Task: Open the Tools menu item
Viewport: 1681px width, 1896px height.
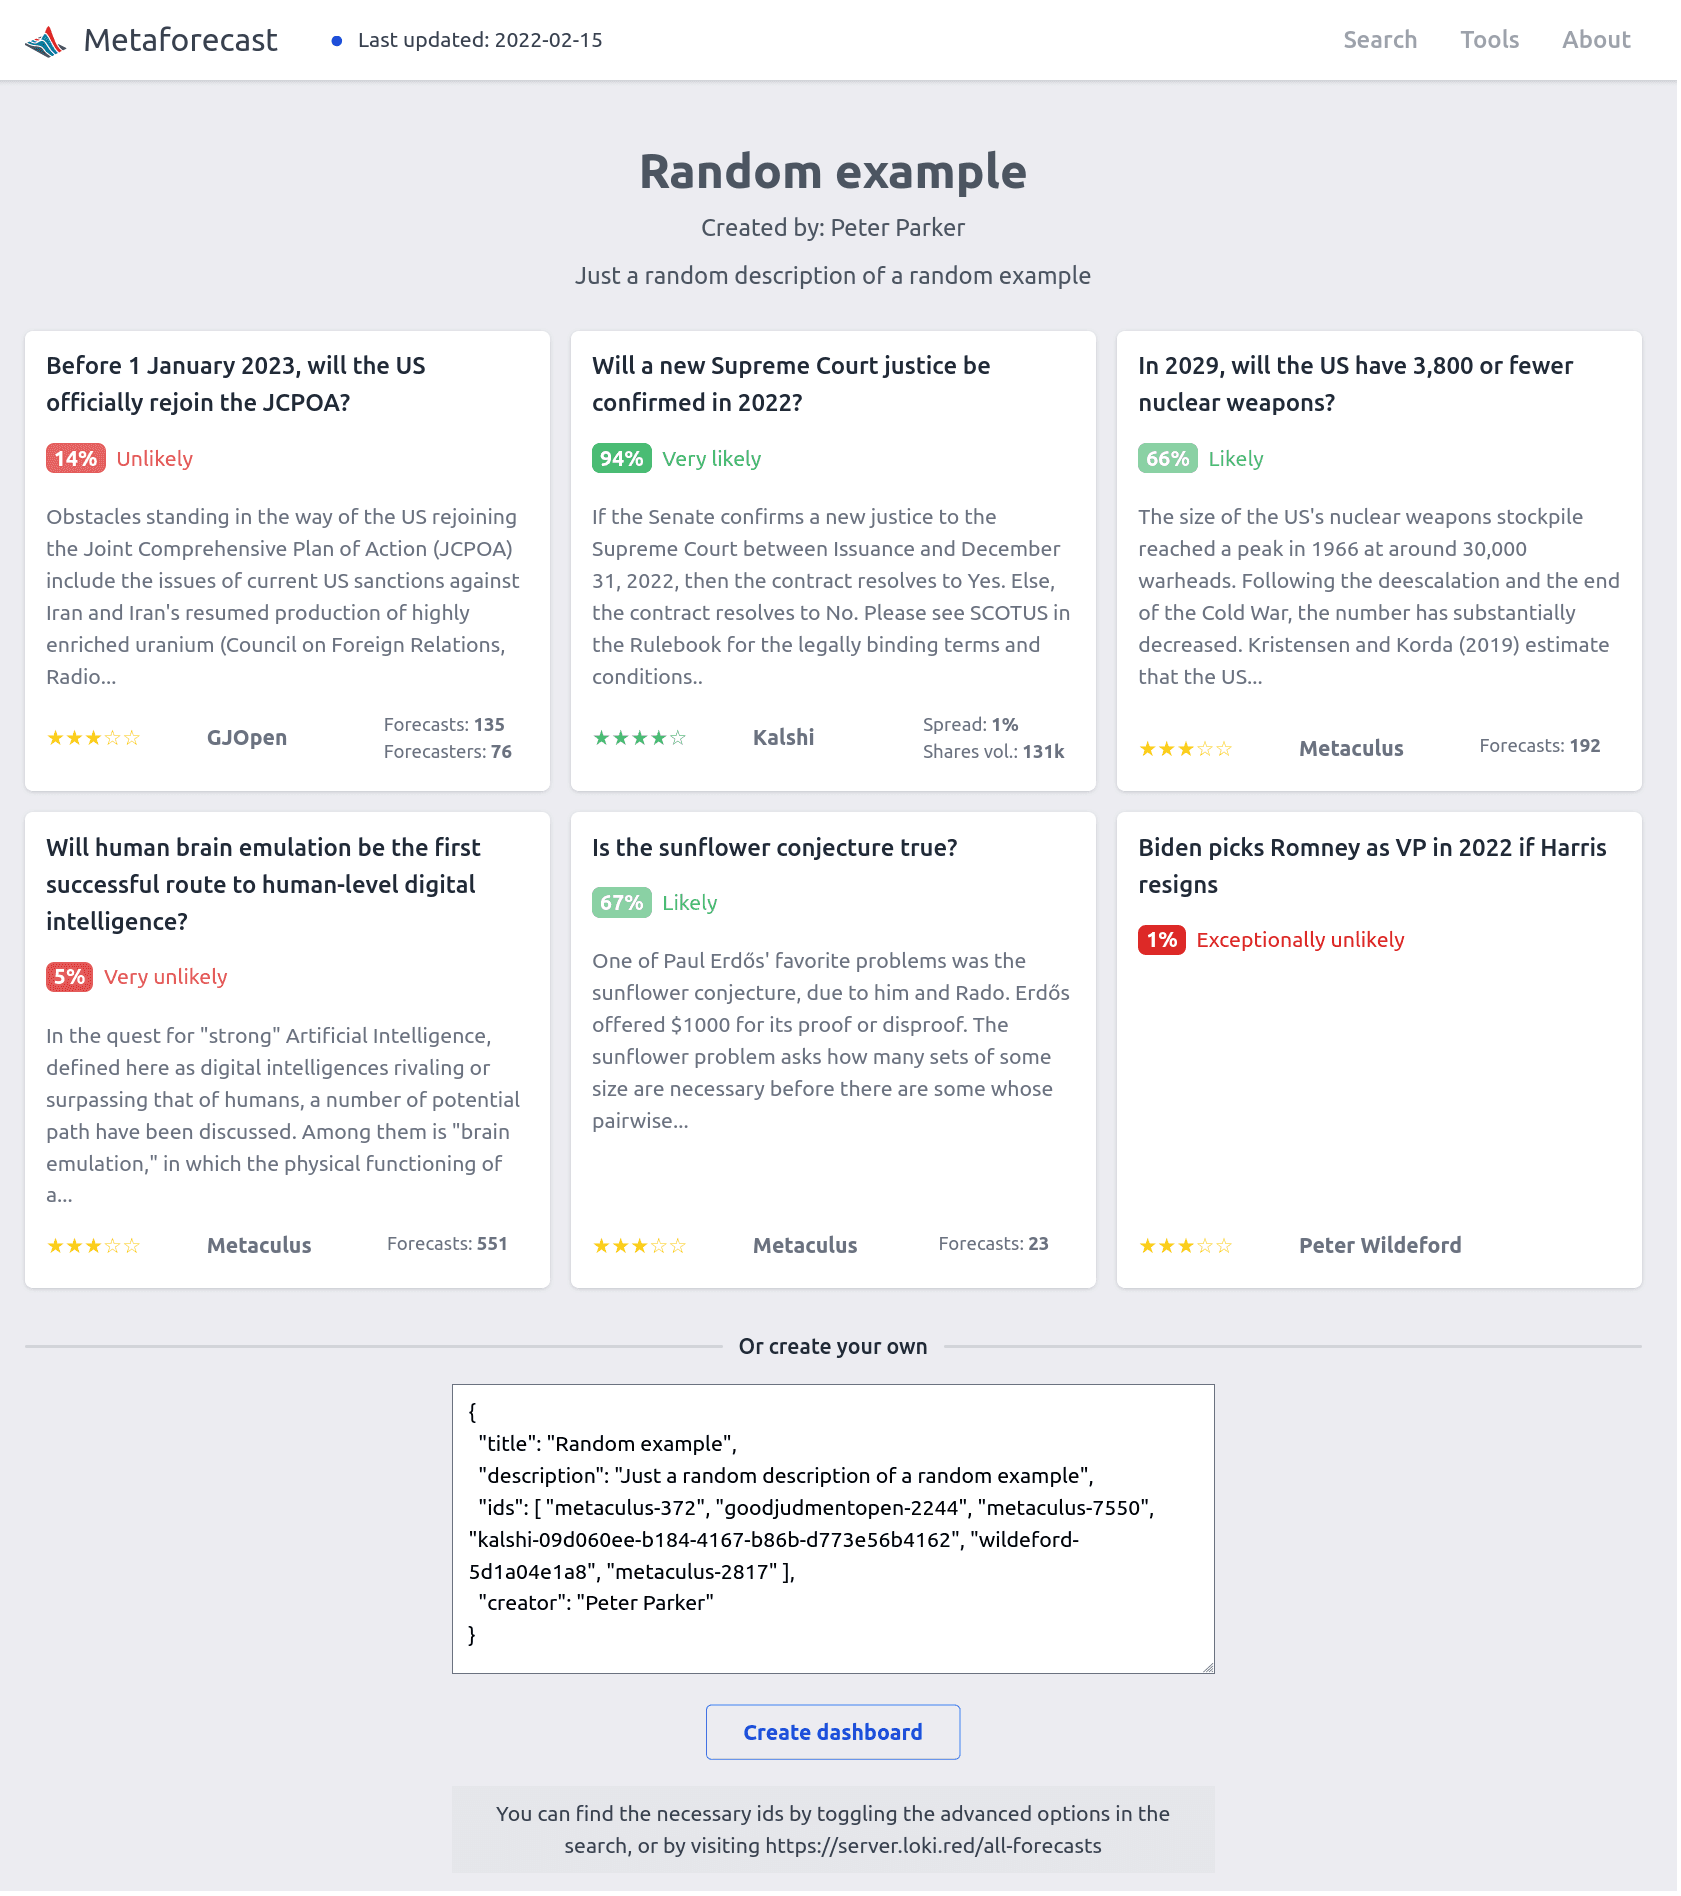Action: (x=1489, y=40)
